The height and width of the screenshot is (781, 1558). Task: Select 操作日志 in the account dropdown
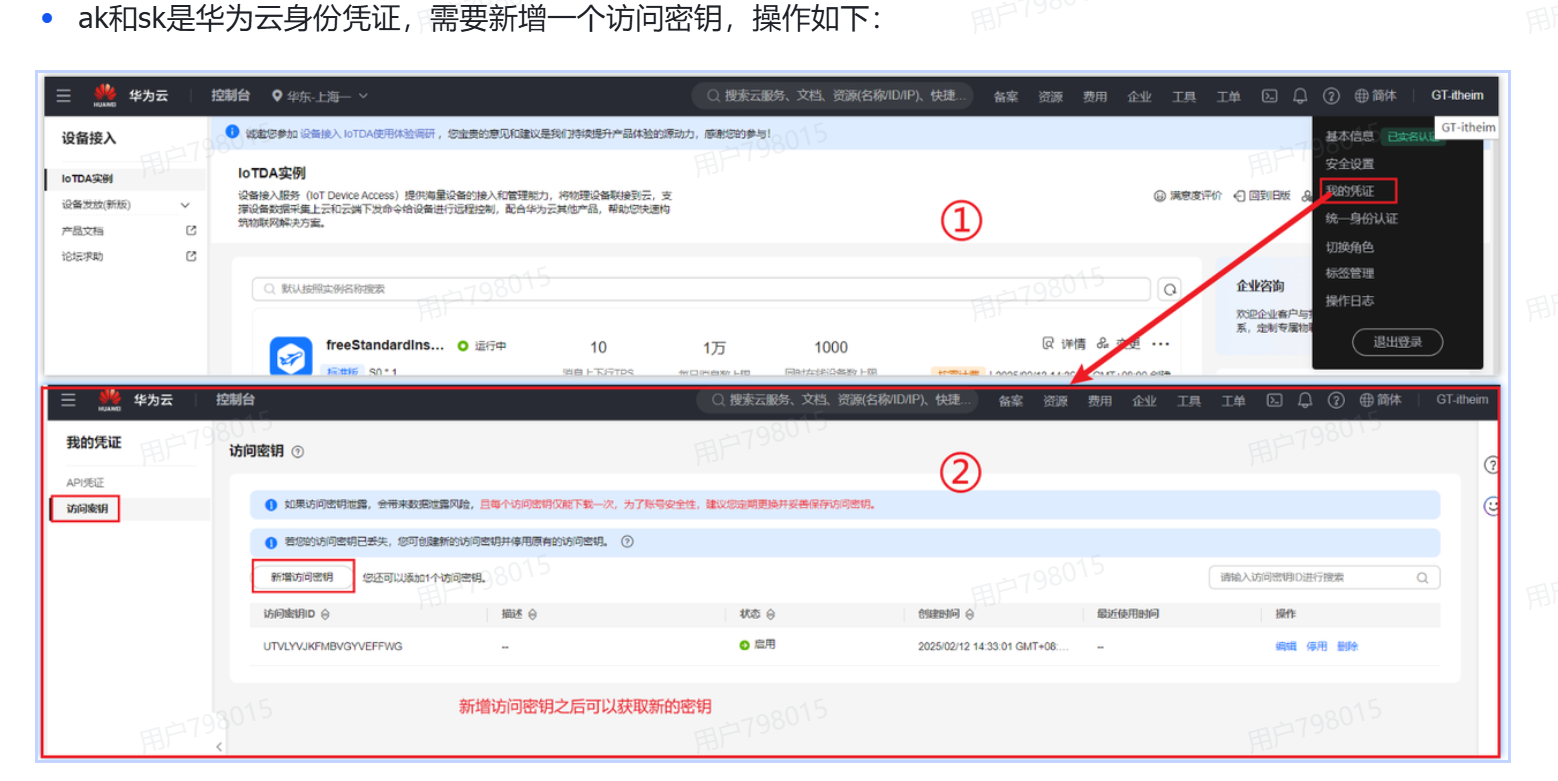(1350, 300)
